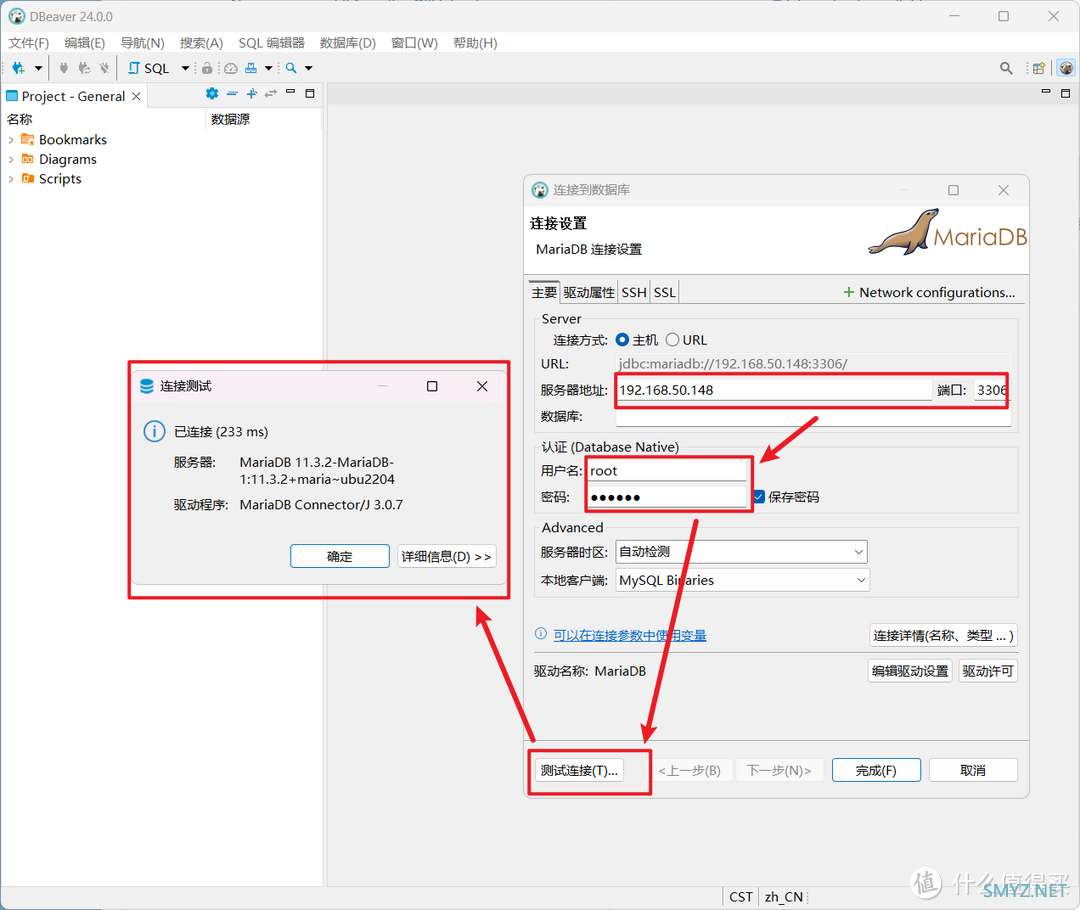
Task: Select the Diagrams tree item
Action: coord(59,159)
